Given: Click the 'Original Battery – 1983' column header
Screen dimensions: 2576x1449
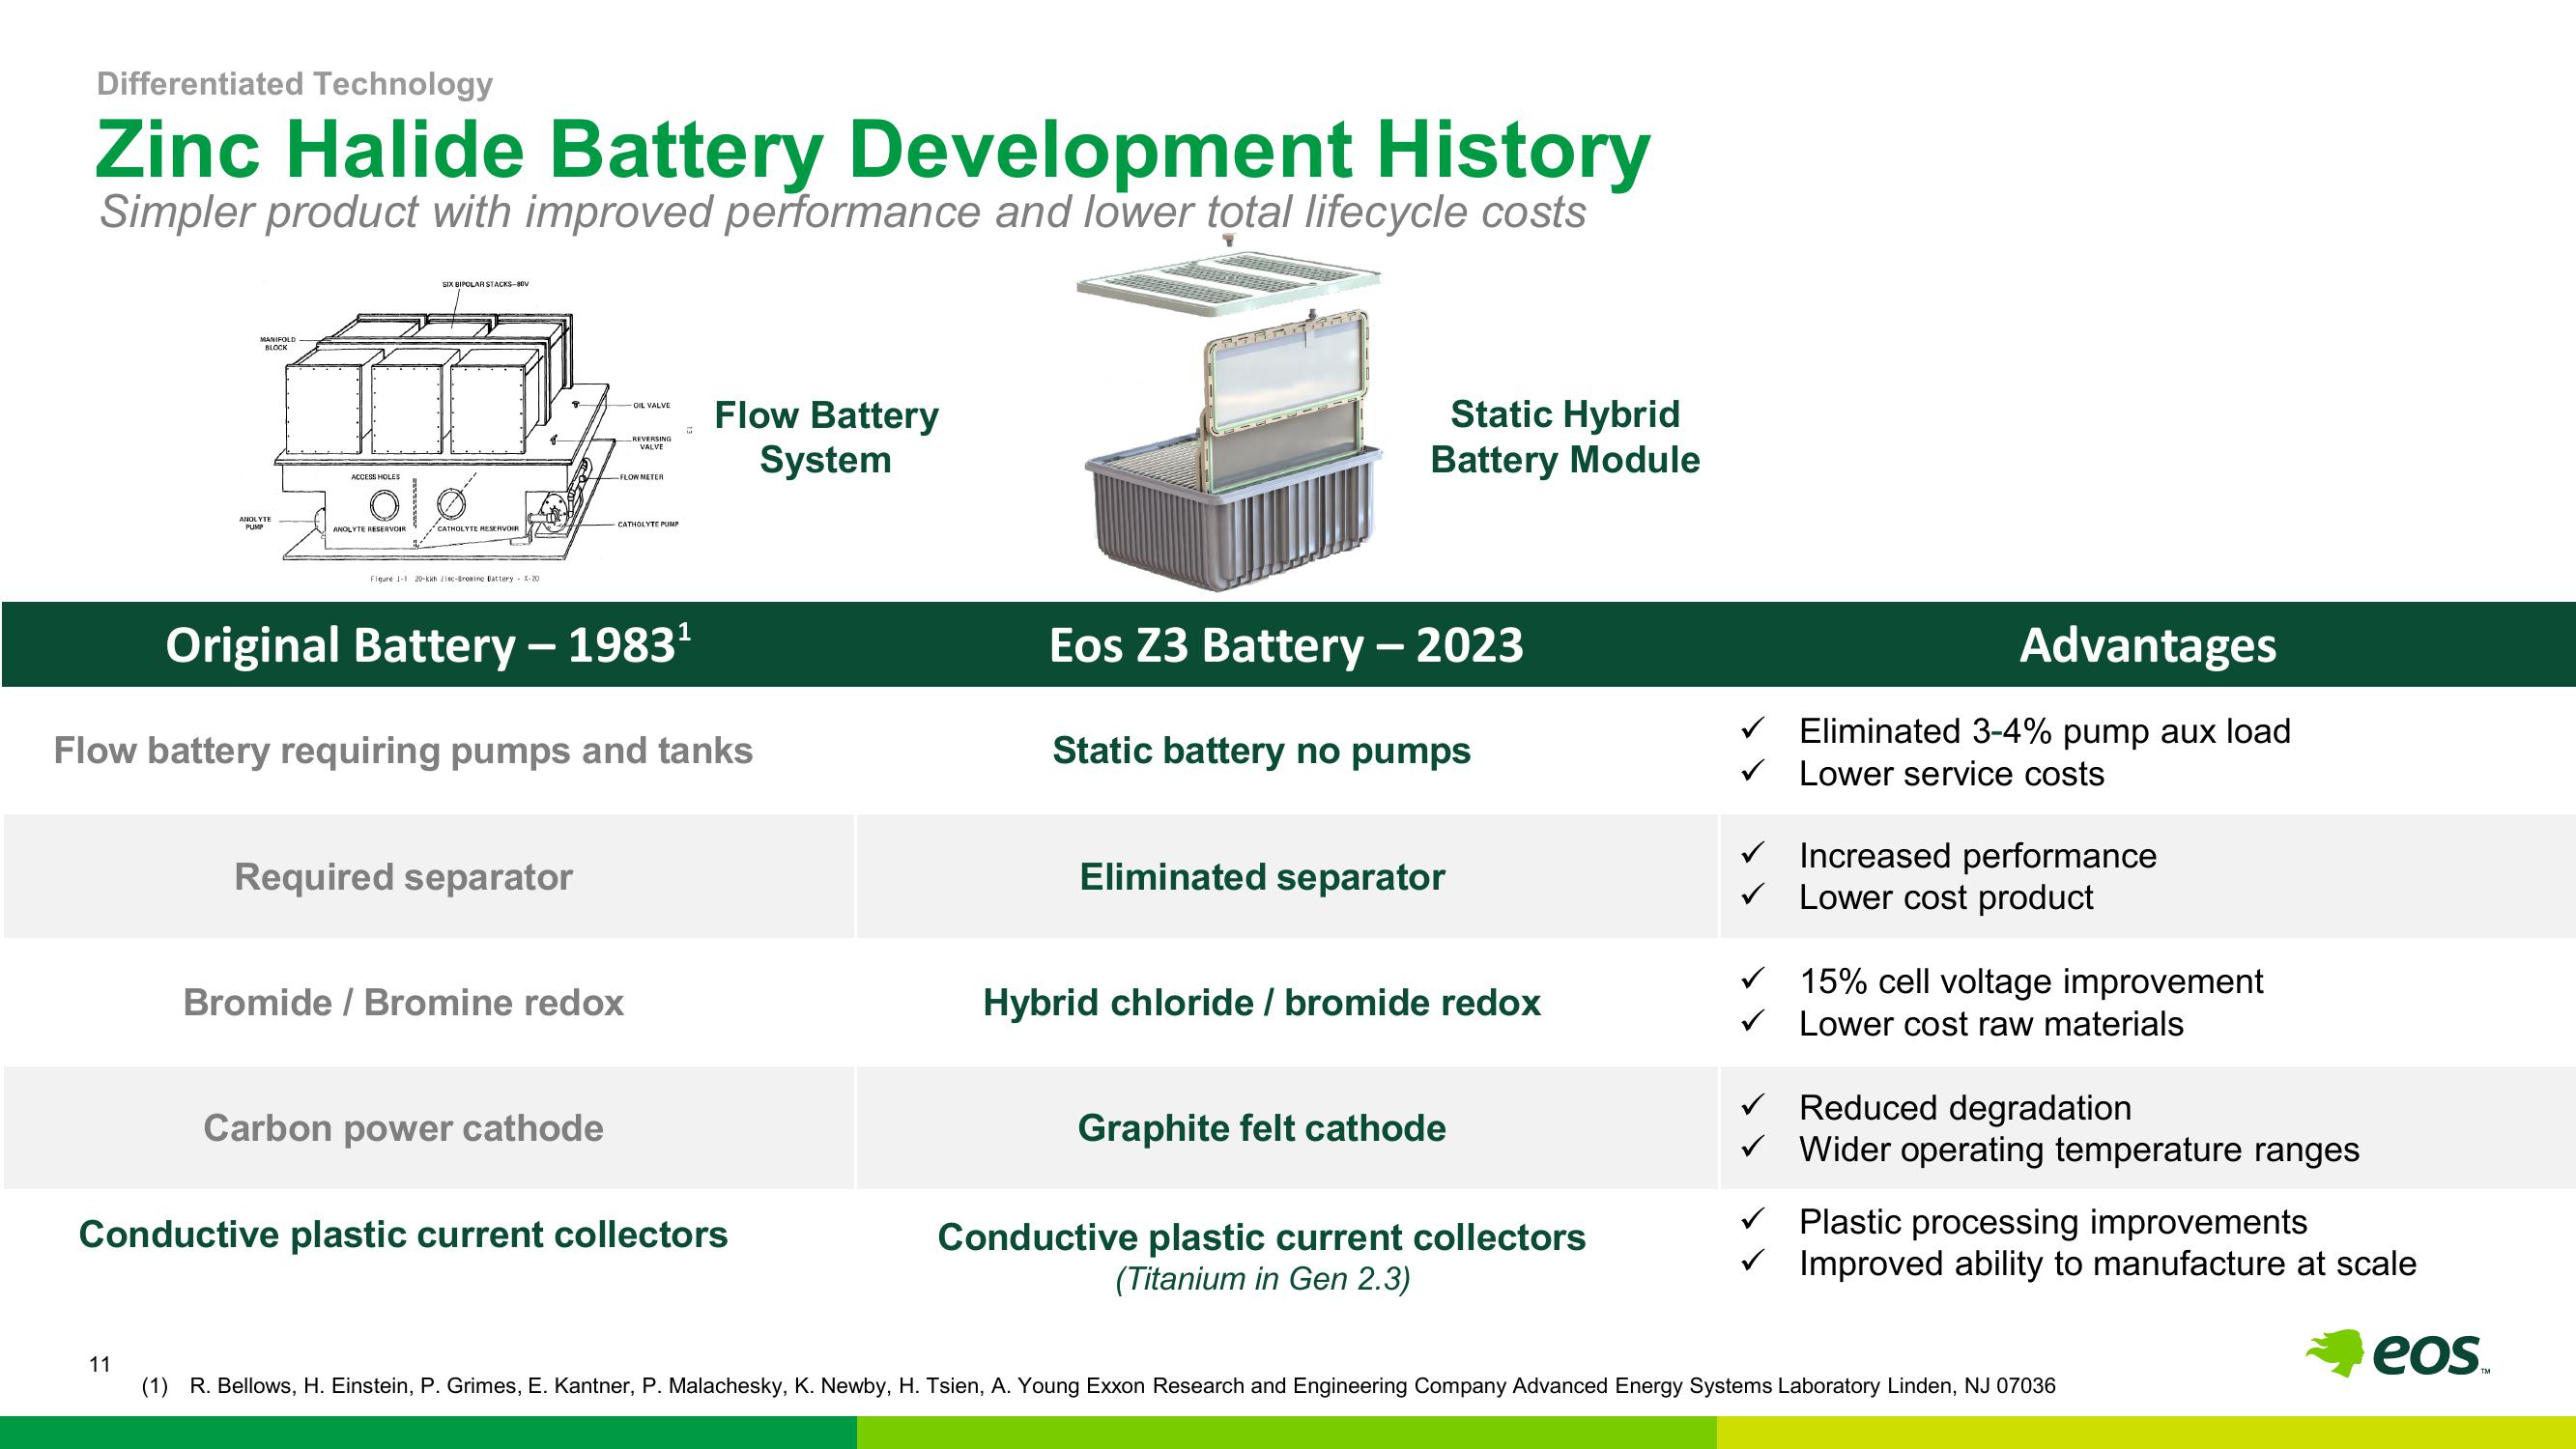Looking at the screenshot, I should (x=428, y=644).
